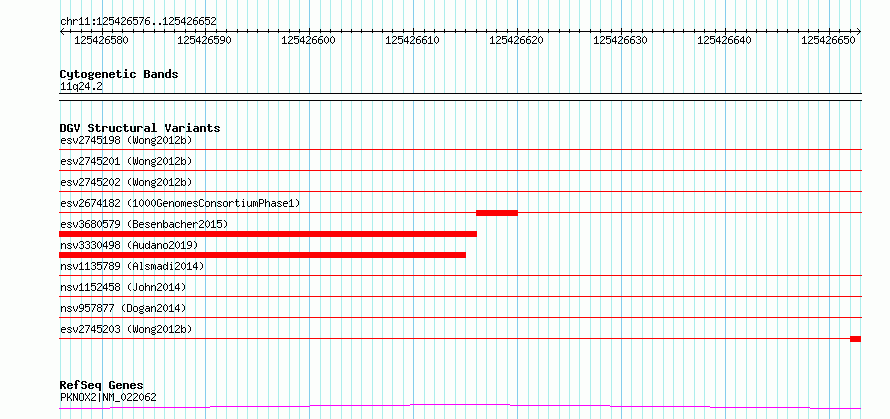This screenshot has width=890, height=419.
Task: Select the DGV Structural Variants track heading
Action: tap(140, 128)
